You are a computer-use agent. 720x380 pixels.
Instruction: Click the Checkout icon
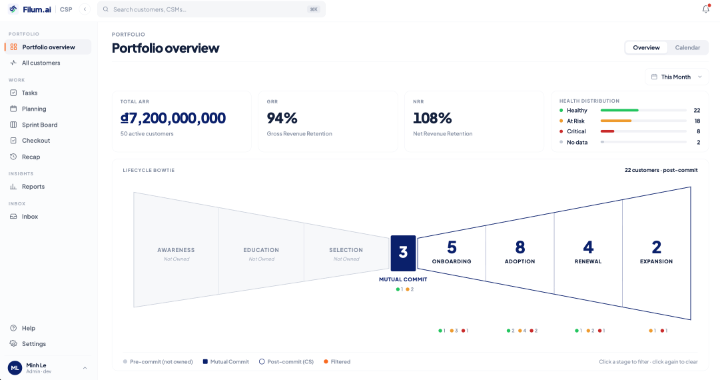(13, 140)
